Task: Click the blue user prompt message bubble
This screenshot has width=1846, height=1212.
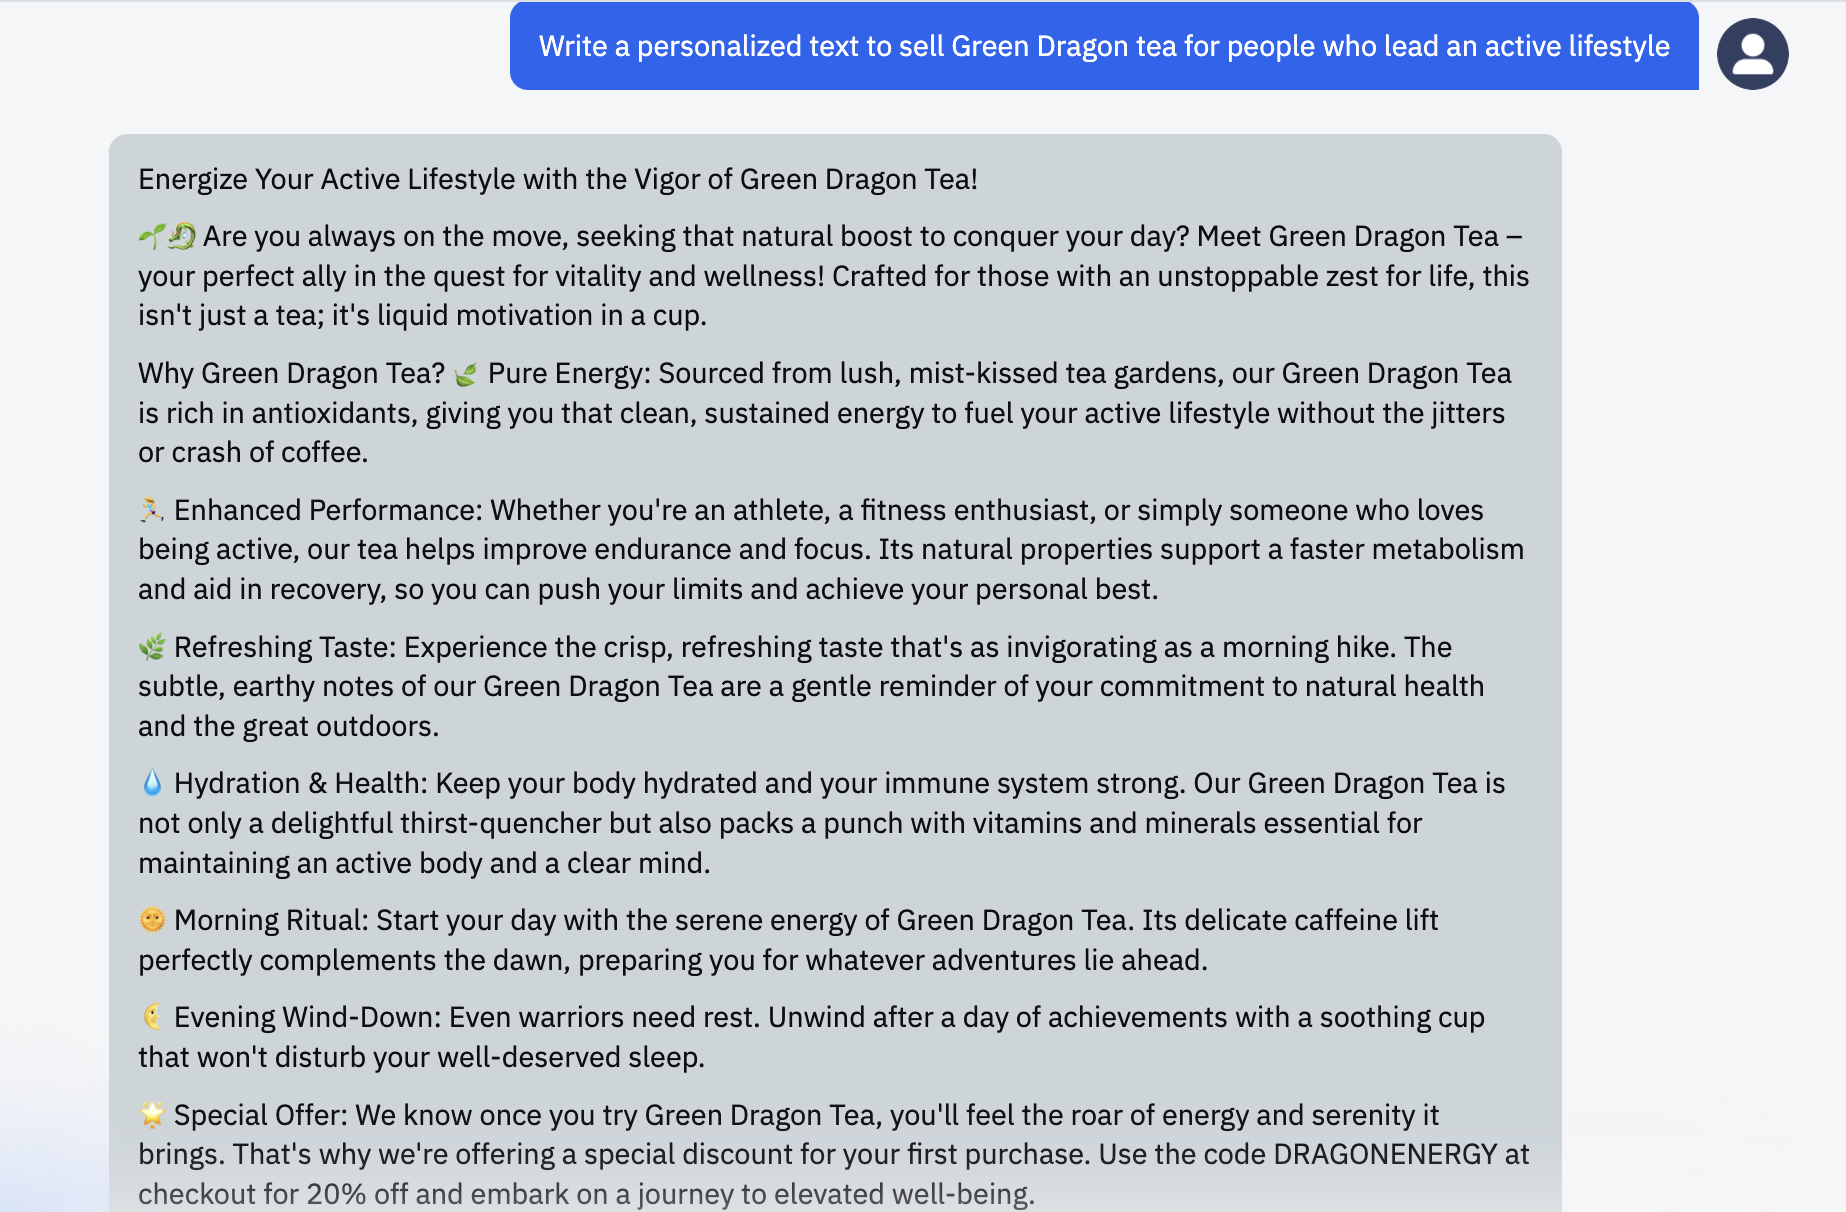Action: click(x=1103, y=47)
